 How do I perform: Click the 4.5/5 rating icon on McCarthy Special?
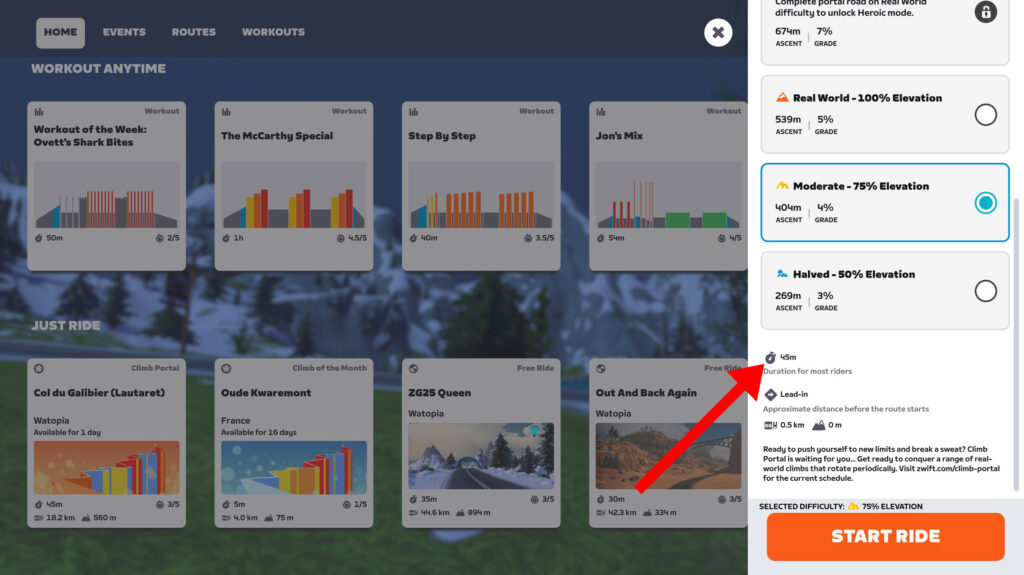pos(340,238)
